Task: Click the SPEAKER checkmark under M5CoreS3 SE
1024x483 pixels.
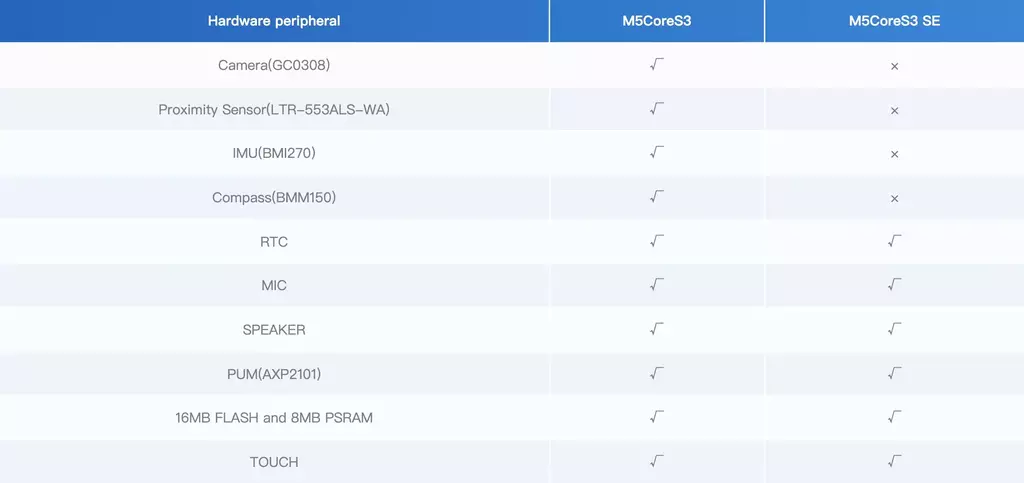Action: pos(895,329)
